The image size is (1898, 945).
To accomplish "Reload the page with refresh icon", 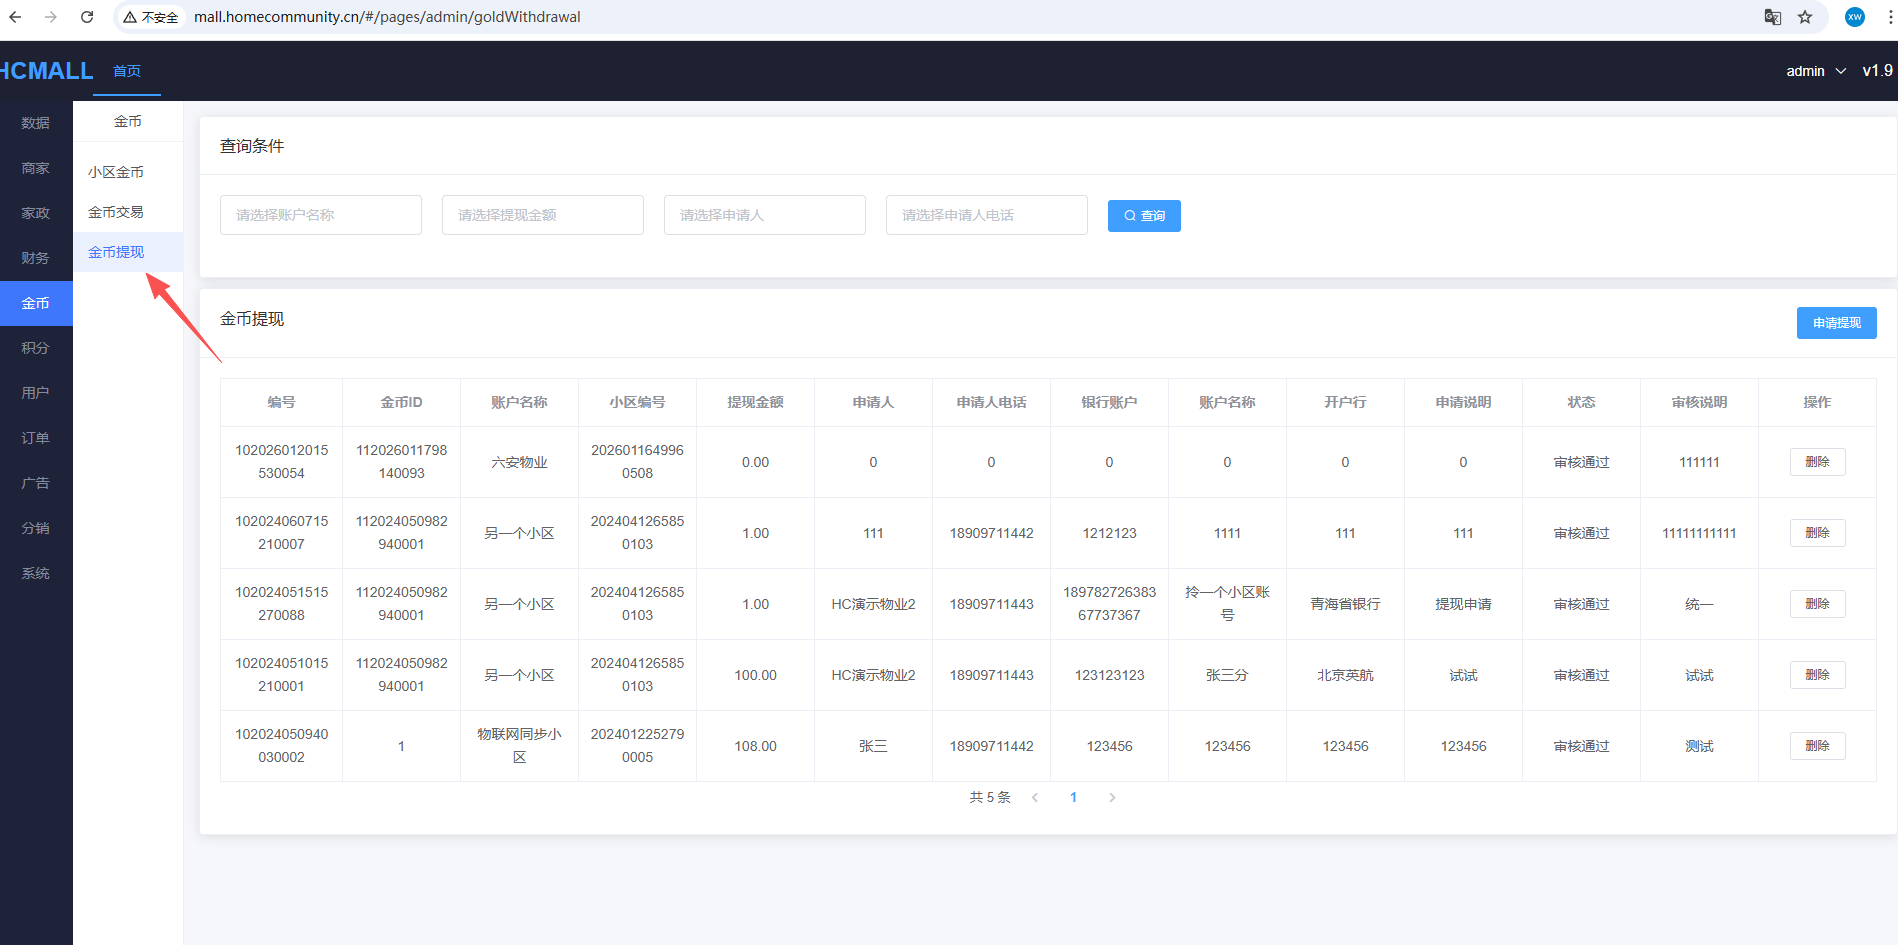I will (x=87, y=17).
